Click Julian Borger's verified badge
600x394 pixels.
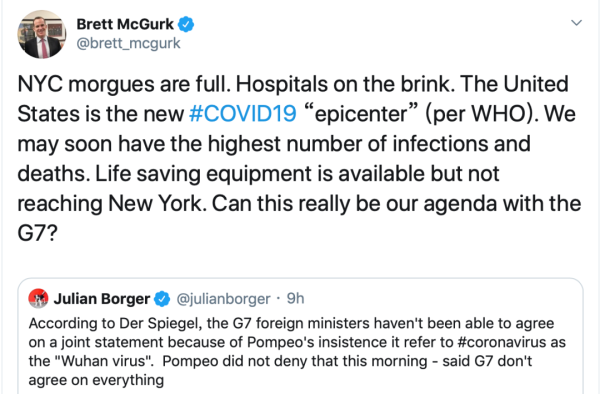pos(162,299)
